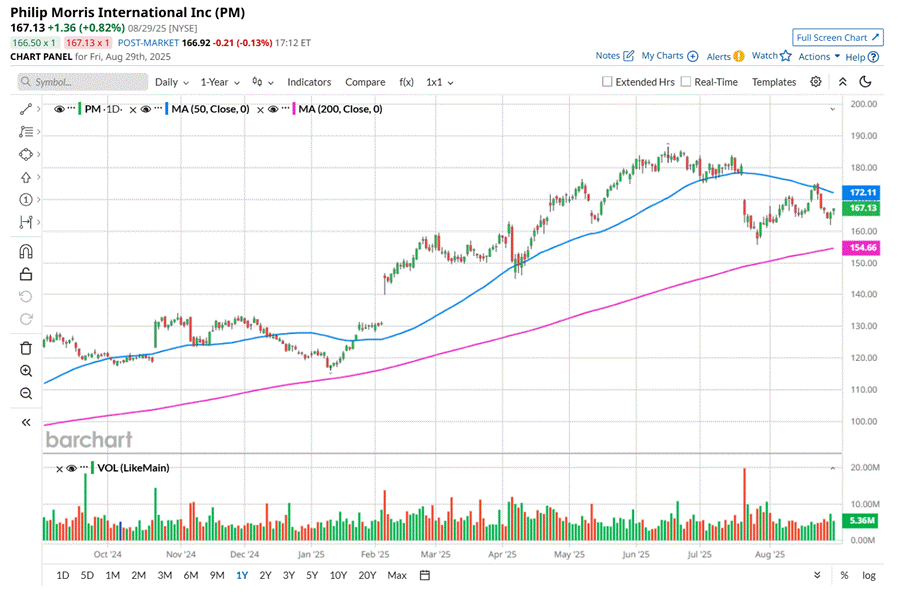903x594 pixels.
Task: Collapse the top toolbar with double chevron
Action: (x=842, y=82)
